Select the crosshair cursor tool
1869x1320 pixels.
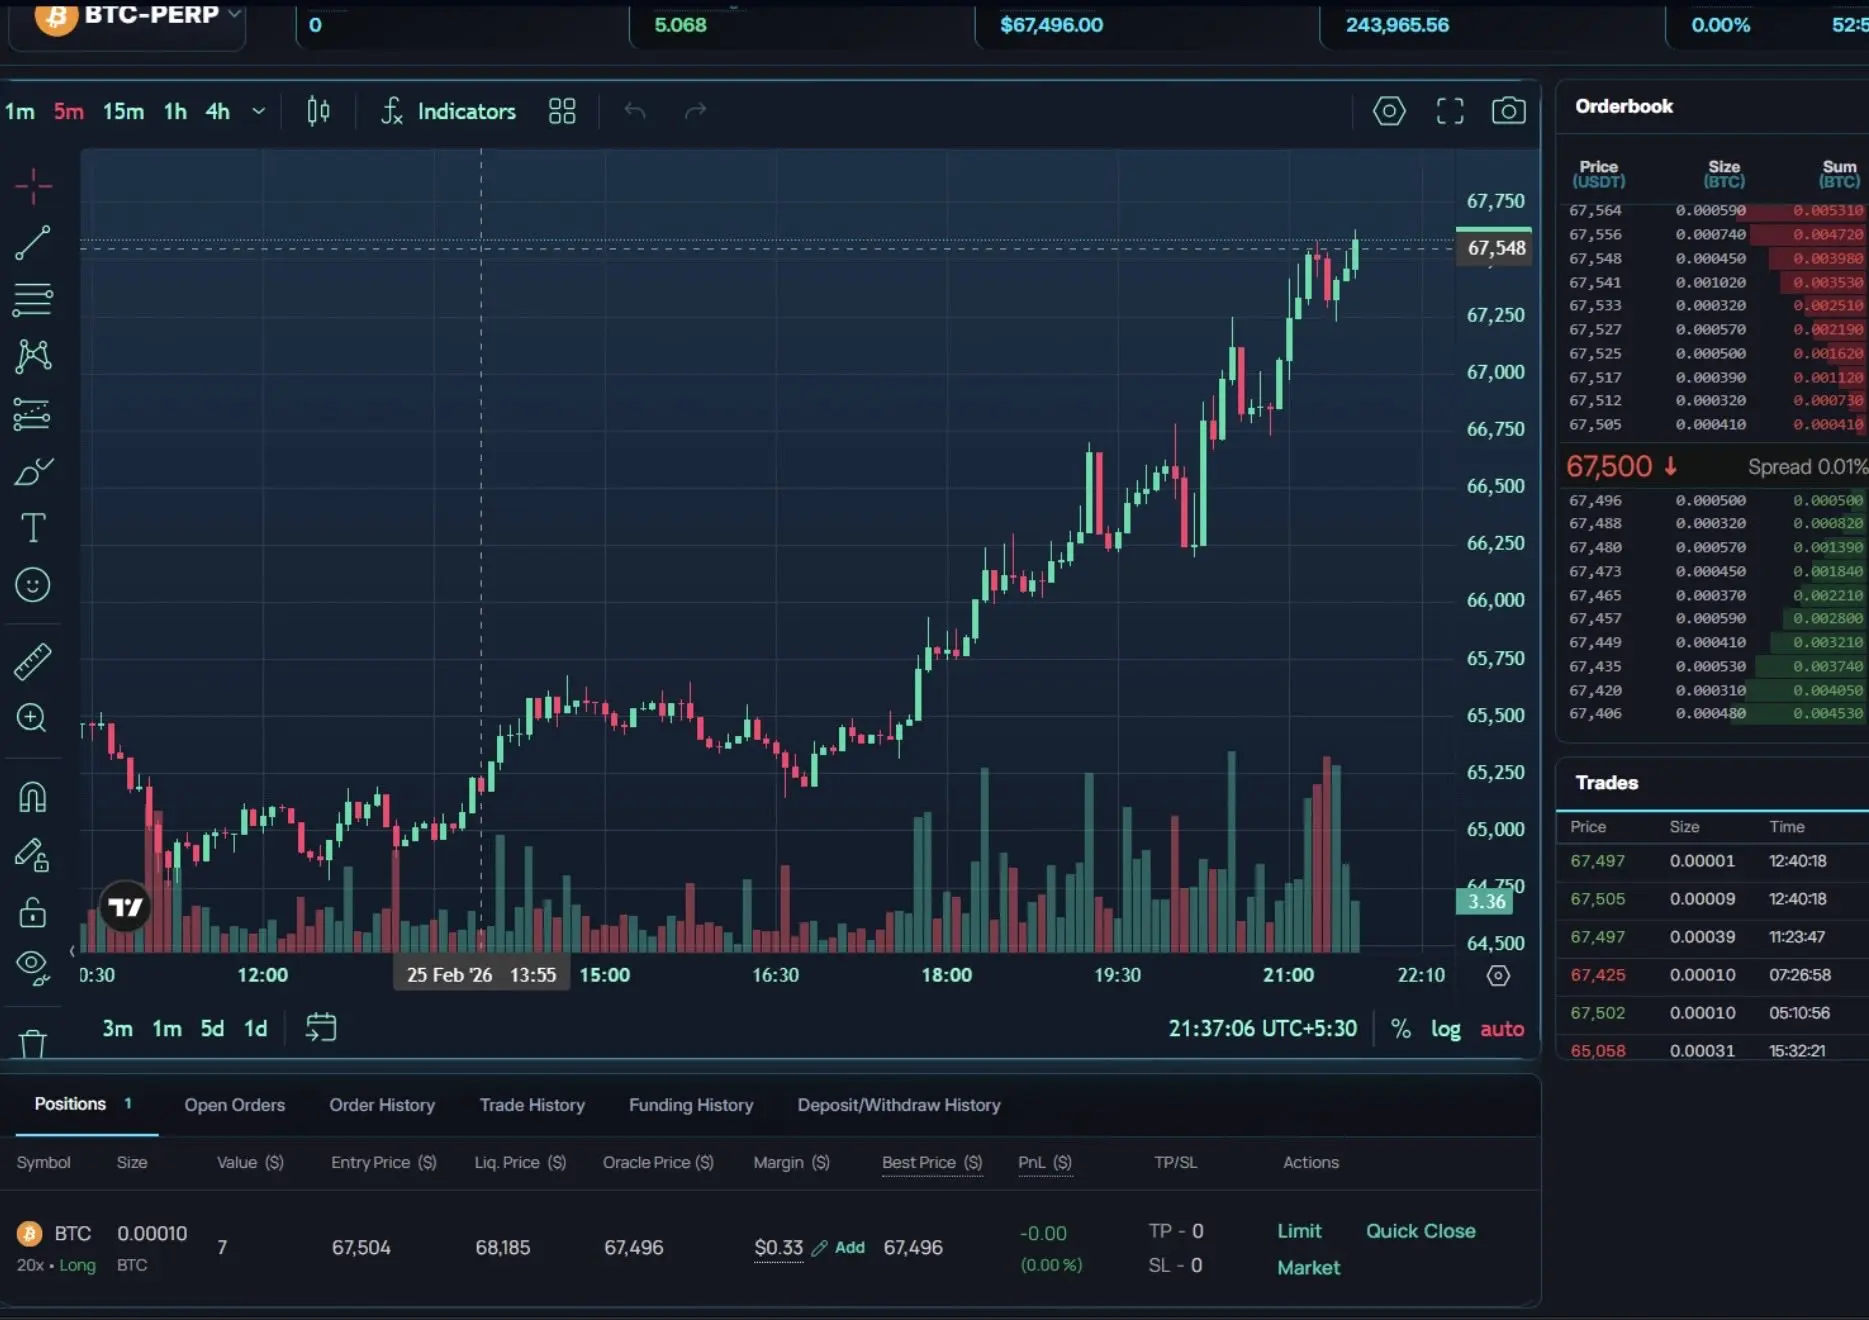point(33,185)
